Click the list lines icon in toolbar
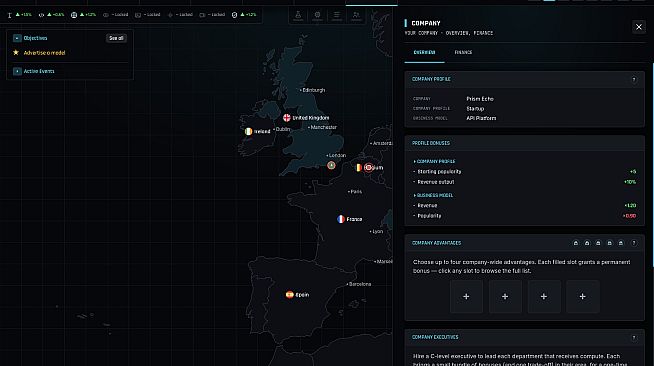Image resolution: width=654 pixels, height=366 pixels. click(337, 15)
